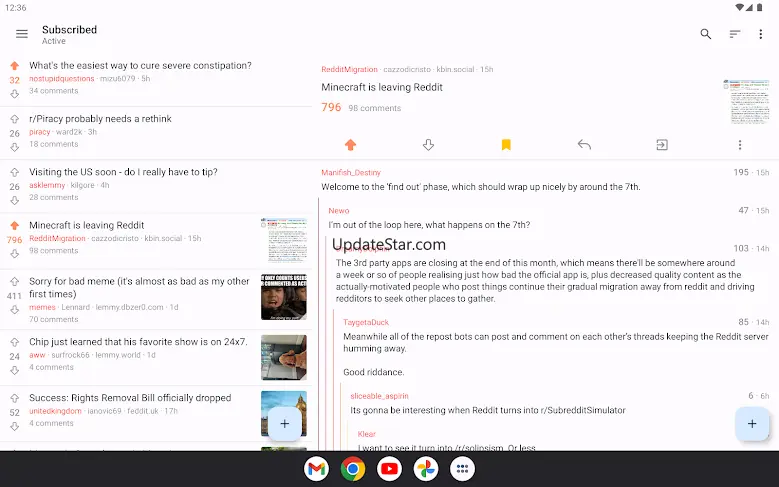Launch Google Photos from the taskbar
779x487 pixels.
(426, 469)
